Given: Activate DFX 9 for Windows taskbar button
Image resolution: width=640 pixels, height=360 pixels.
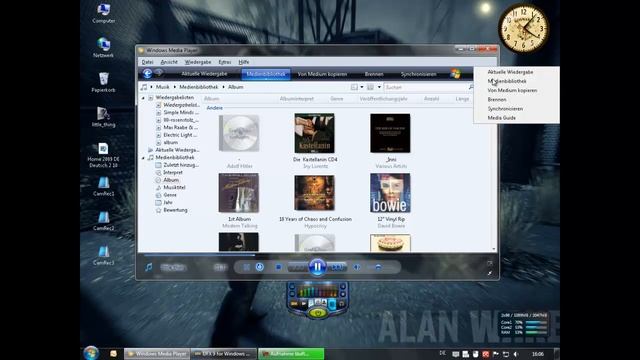Looking at the screenshot, I should click(x=224, y=354).
